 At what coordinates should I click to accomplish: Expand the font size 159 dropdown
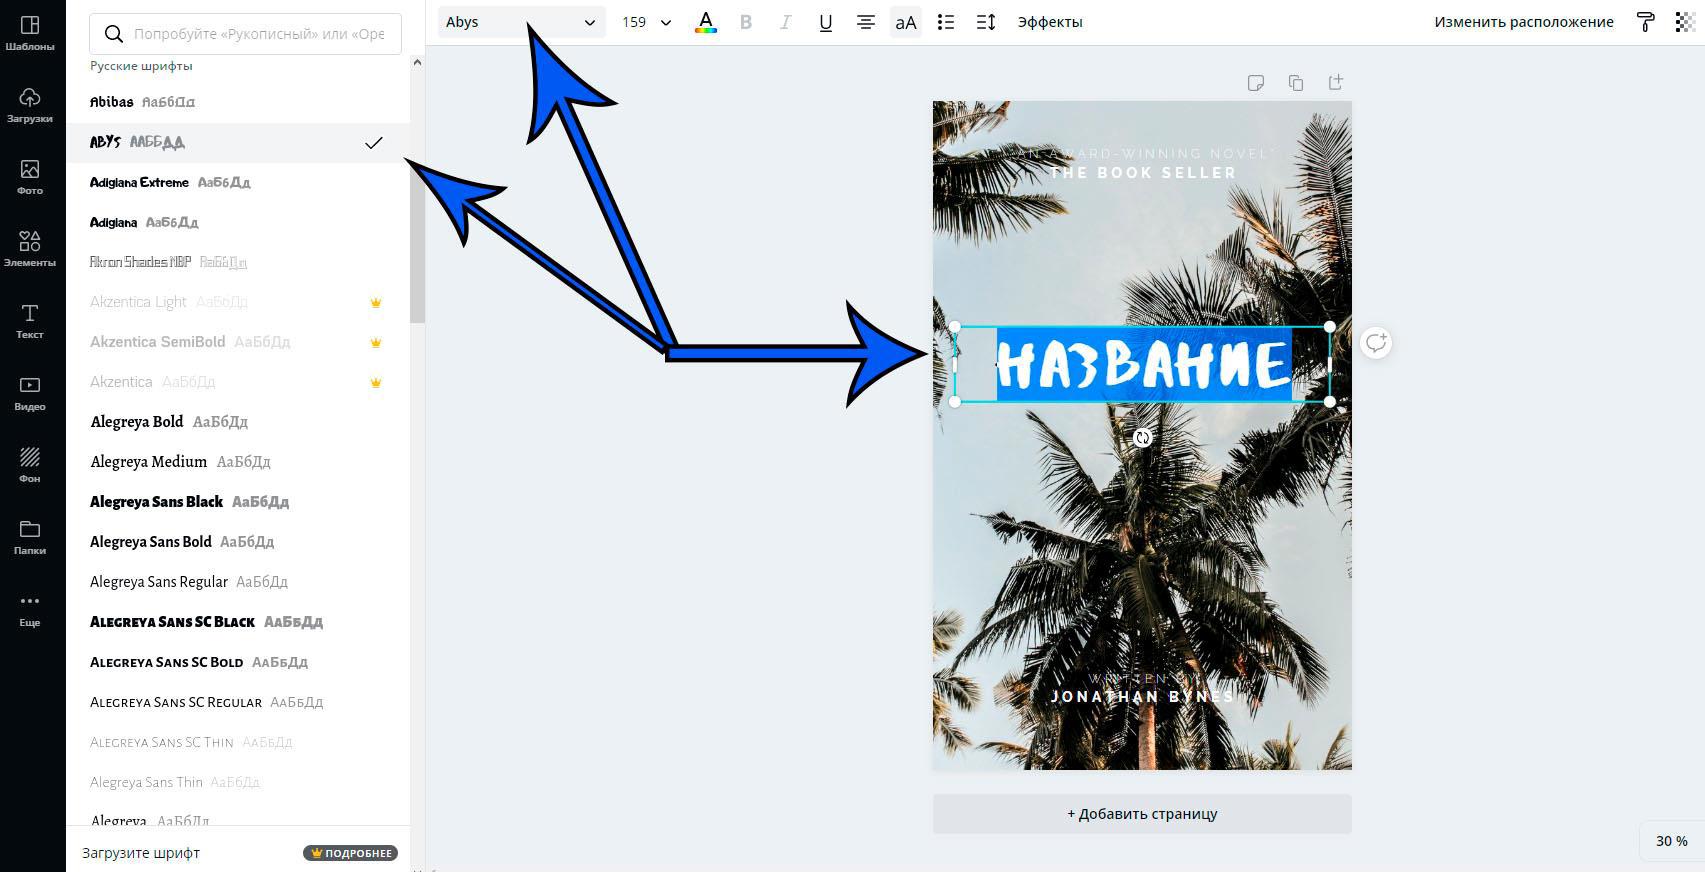[x=666, y=22]
